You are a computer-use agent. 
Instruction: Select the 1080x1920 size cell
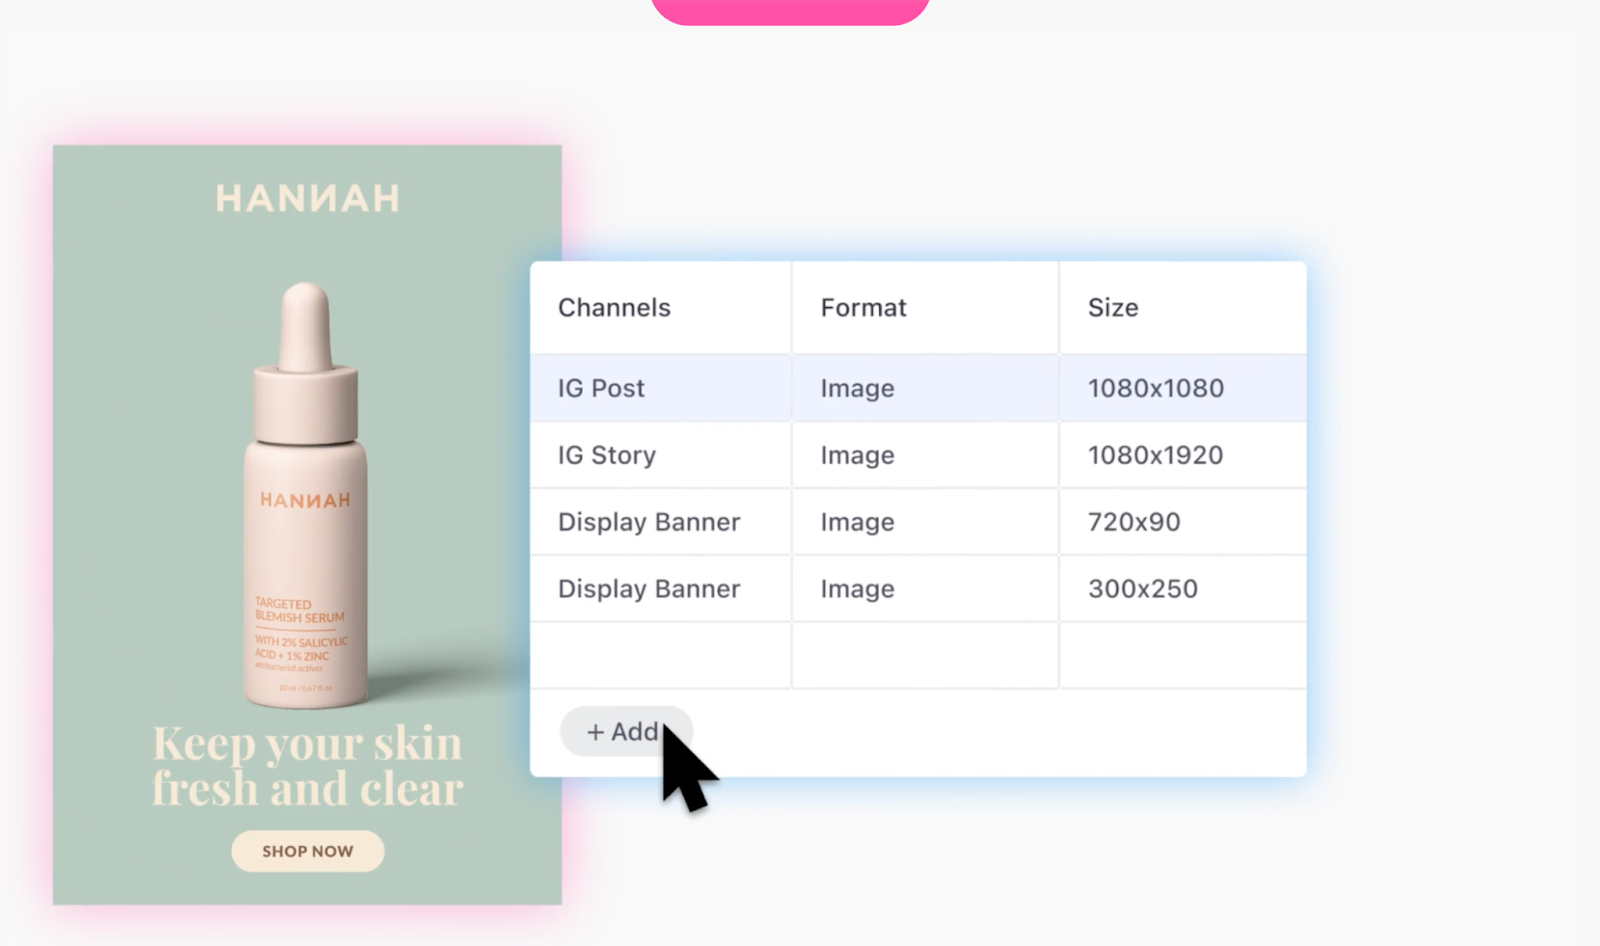coord(1155,455)
